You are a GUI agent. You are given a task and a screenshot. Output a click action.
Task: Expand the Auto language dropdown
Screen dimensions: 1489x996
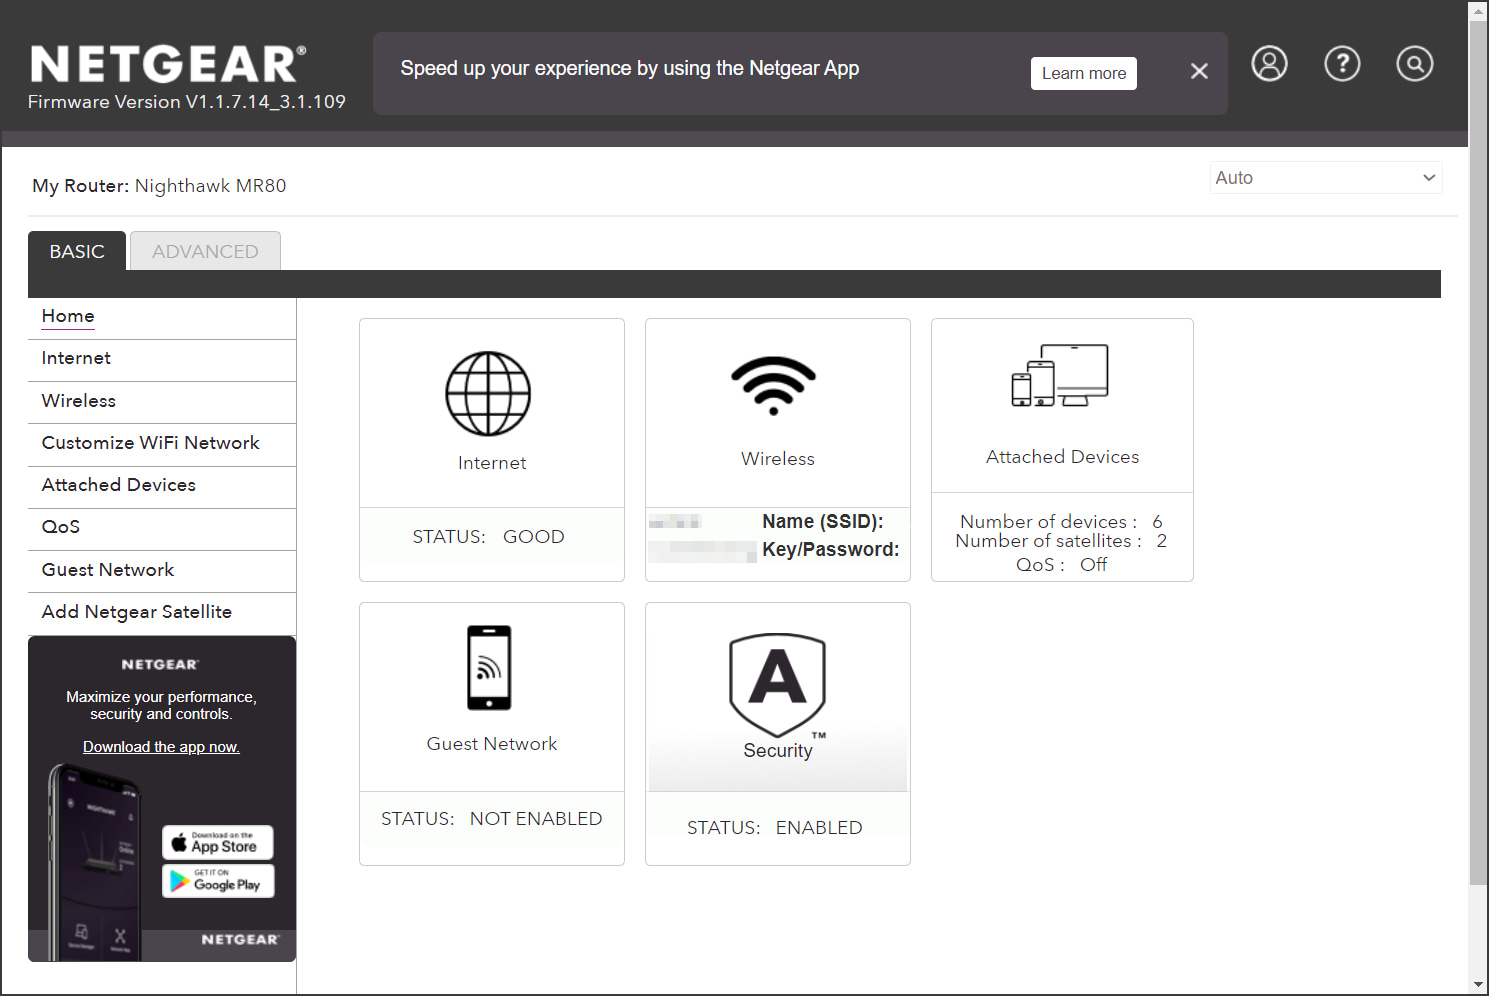(x=1325, y=178)
